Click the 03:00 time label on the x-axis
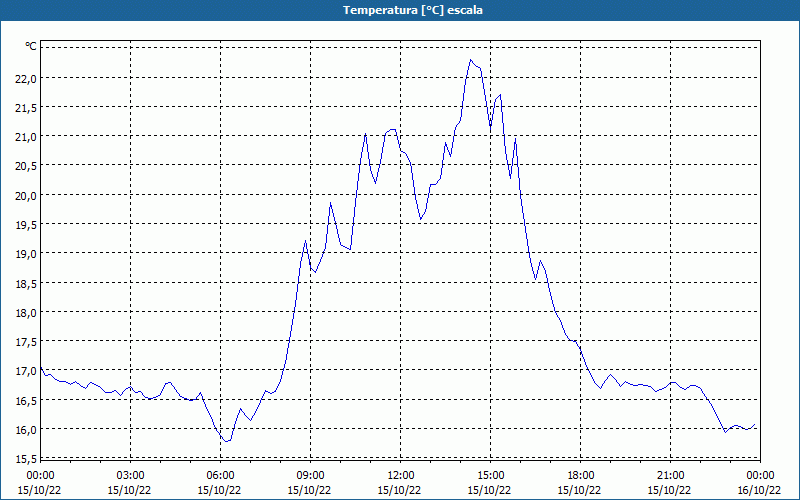 130,475
